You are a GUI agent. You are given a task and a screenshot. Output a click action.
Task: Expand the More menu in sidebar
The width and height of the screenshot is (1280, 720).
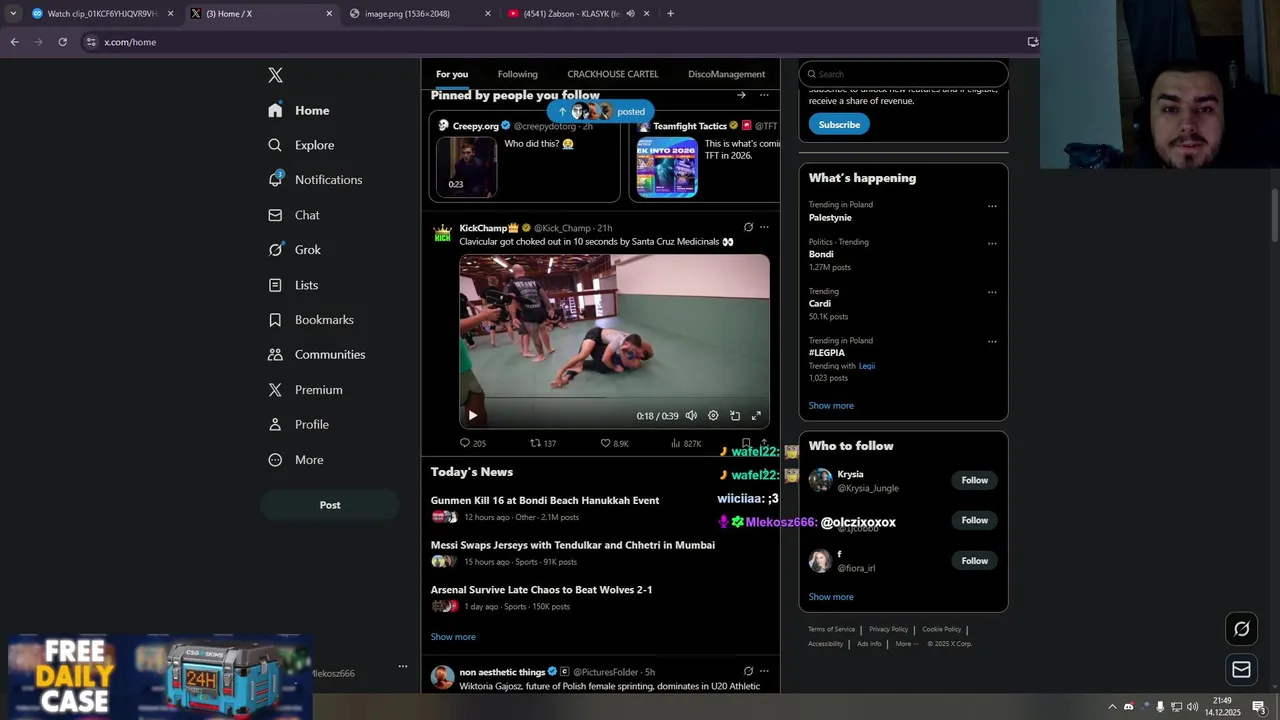[x=296, y=460]
